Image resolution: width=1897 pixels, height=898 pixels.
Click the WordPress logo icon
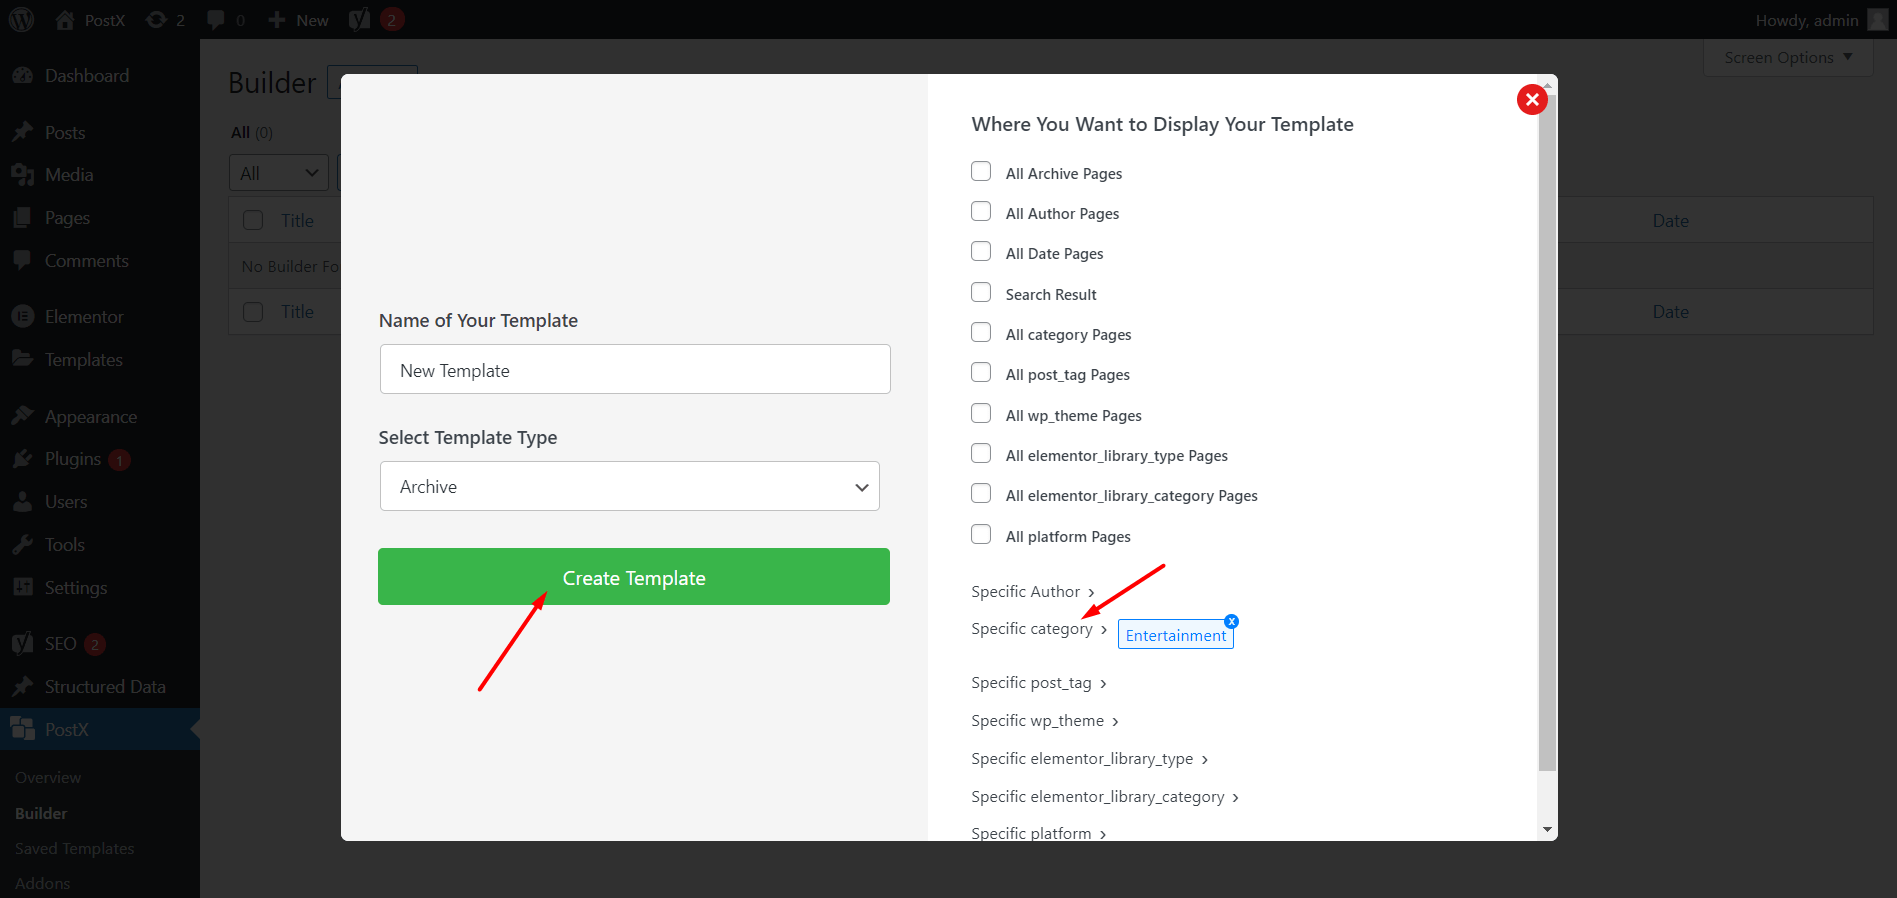(21, 19)
